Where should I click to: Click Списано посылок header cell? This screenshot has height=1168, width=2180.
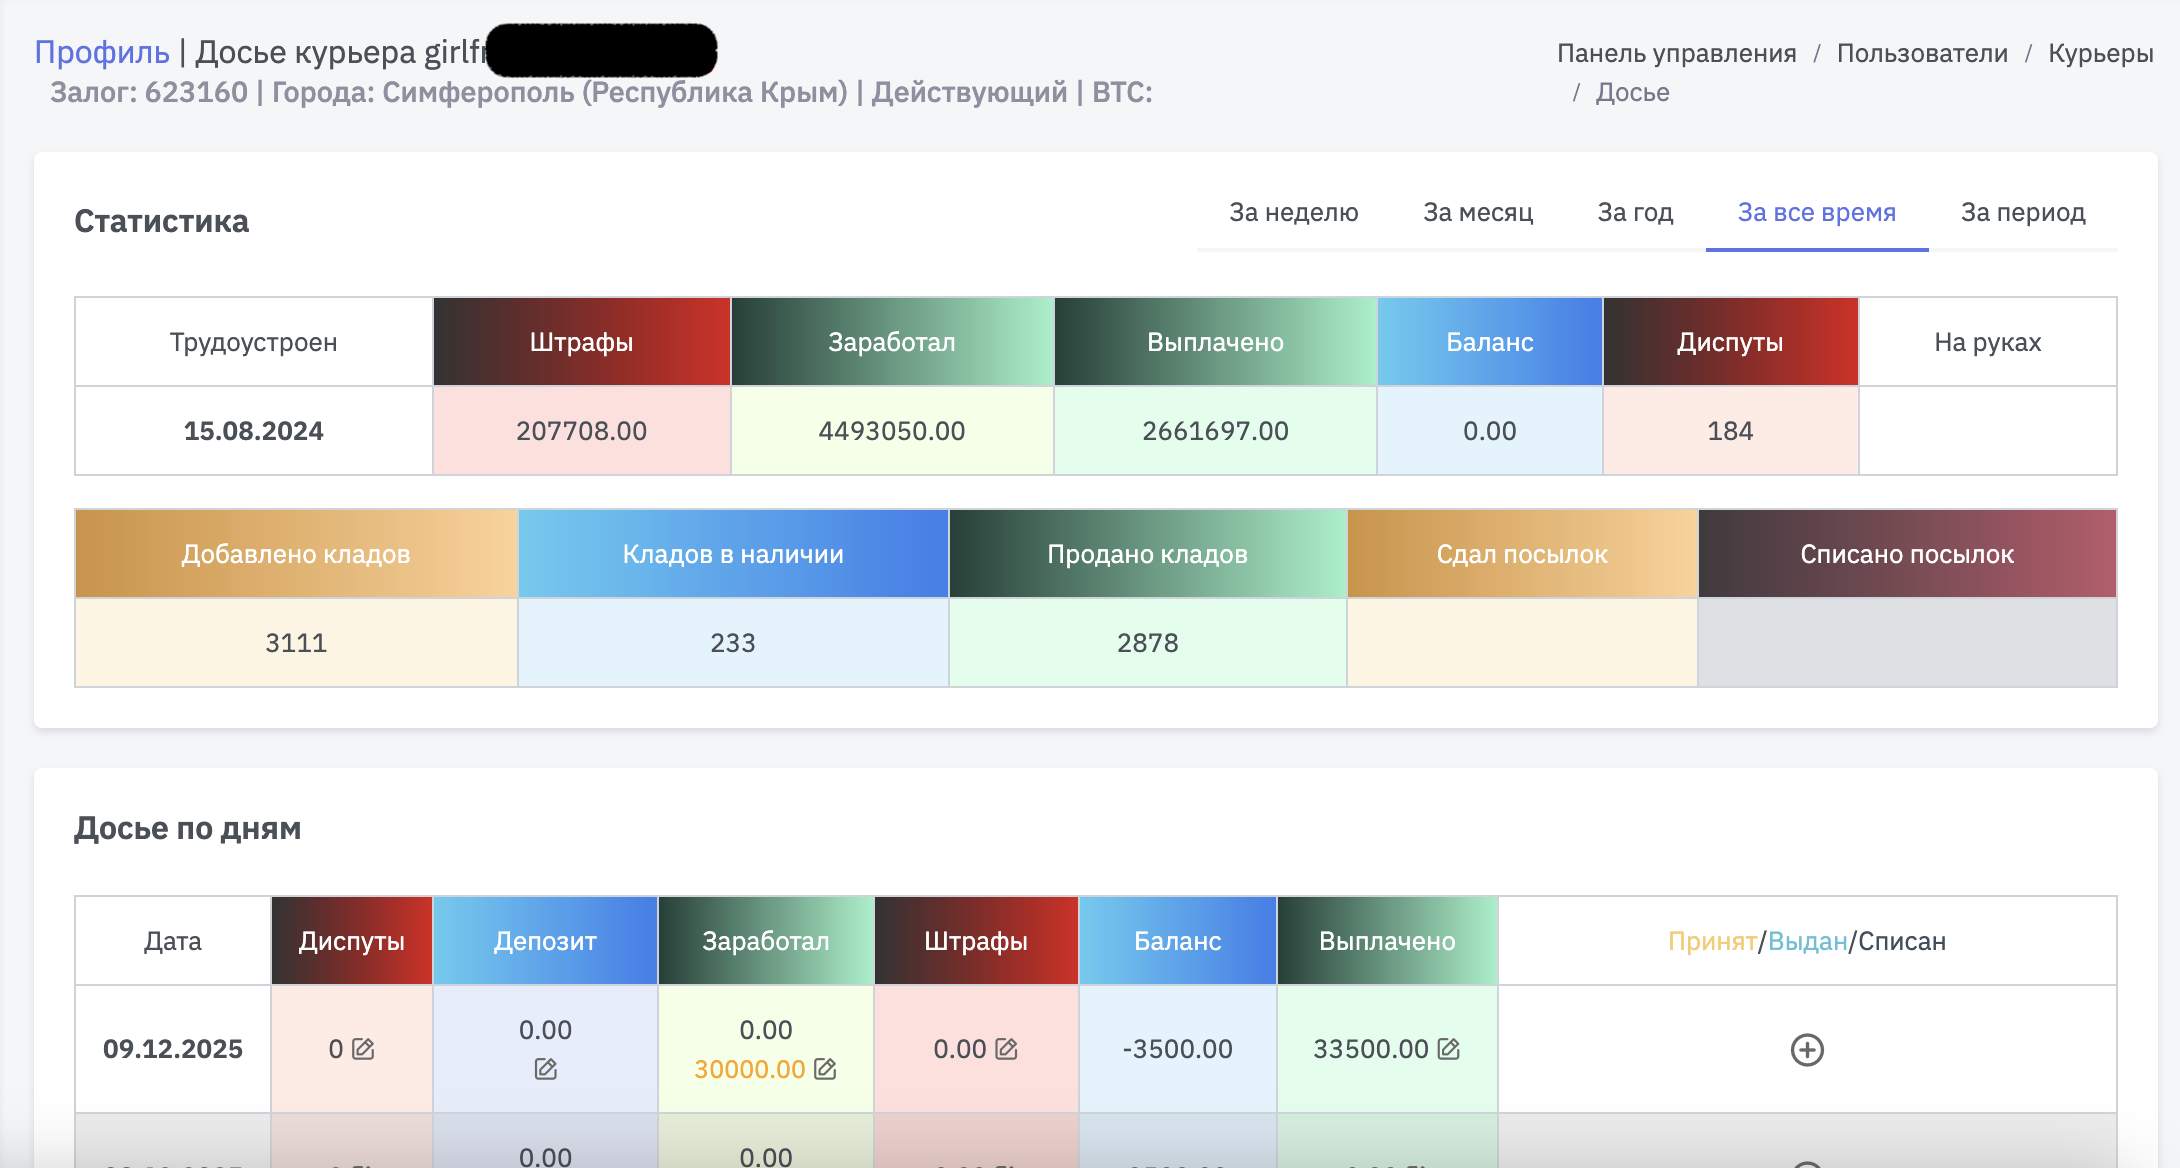[1906, 554]
